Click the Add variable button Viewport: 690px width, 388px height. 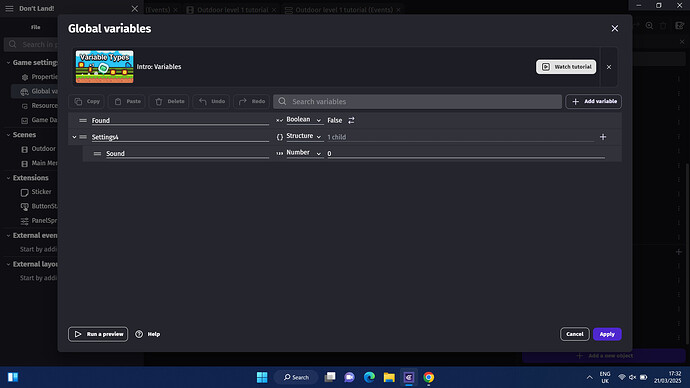594,101
